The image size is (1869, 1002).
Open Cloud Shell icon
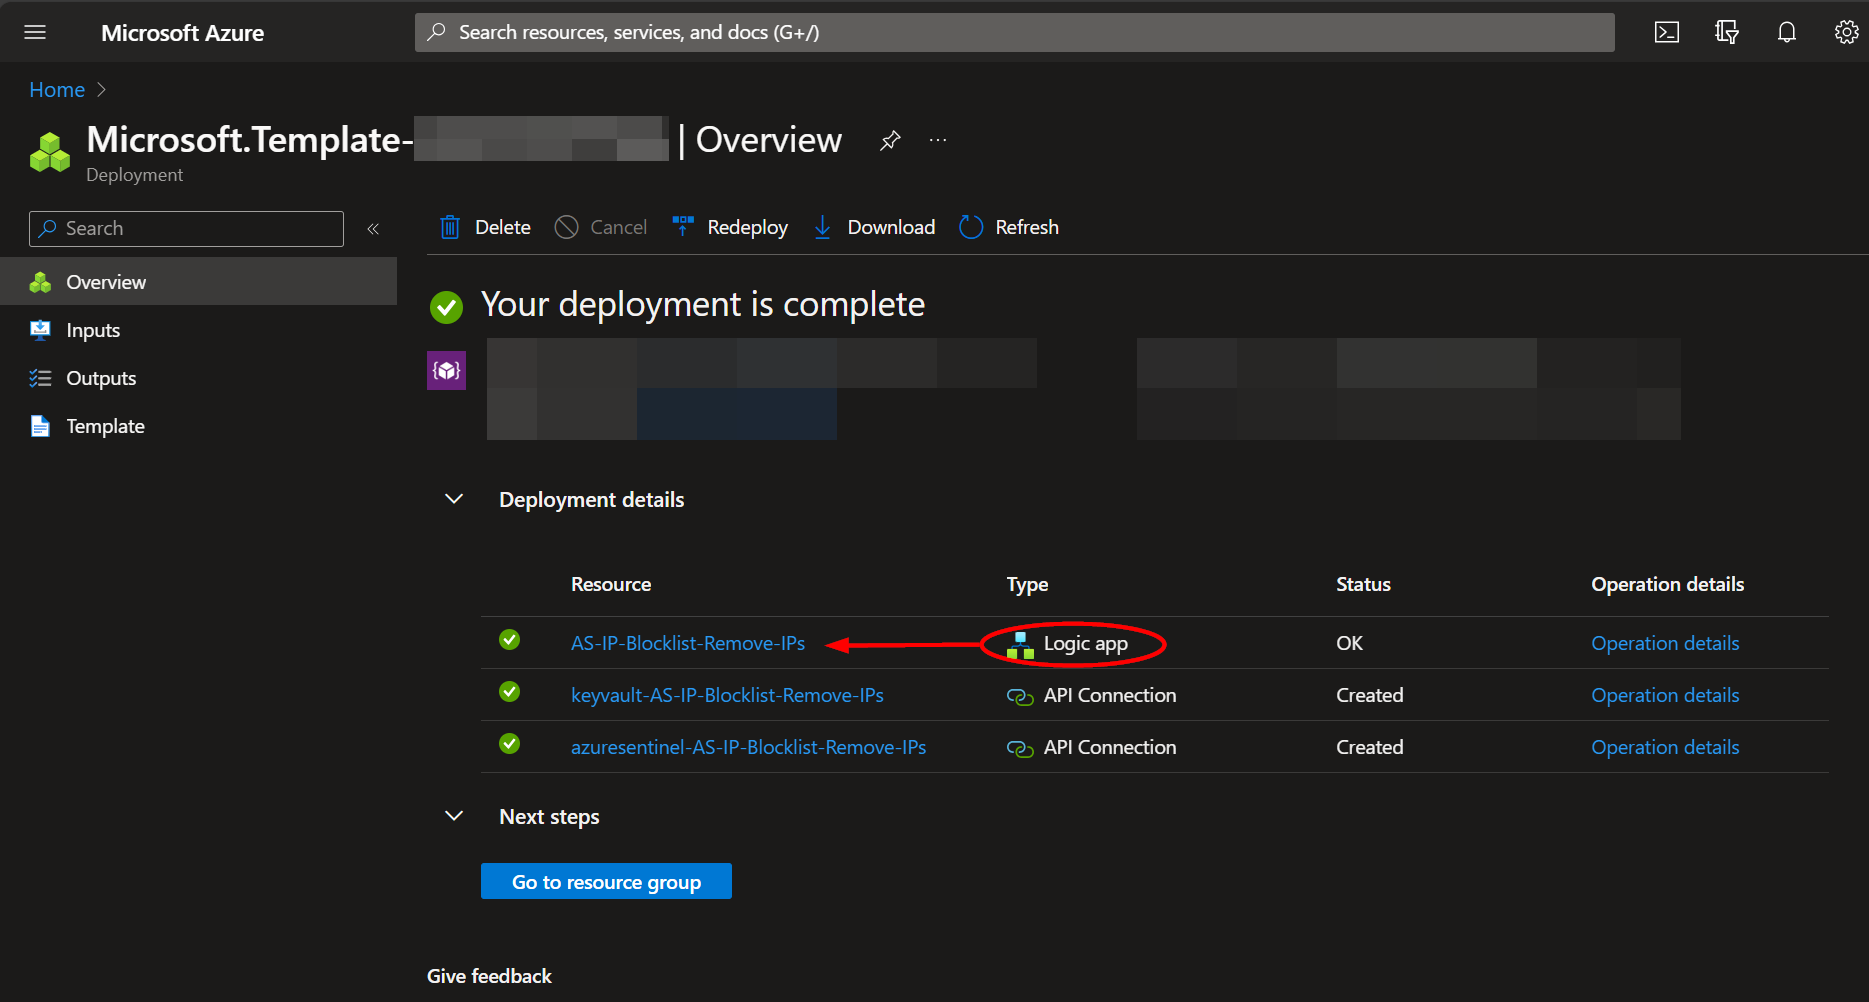click(x=1667, y=32)
